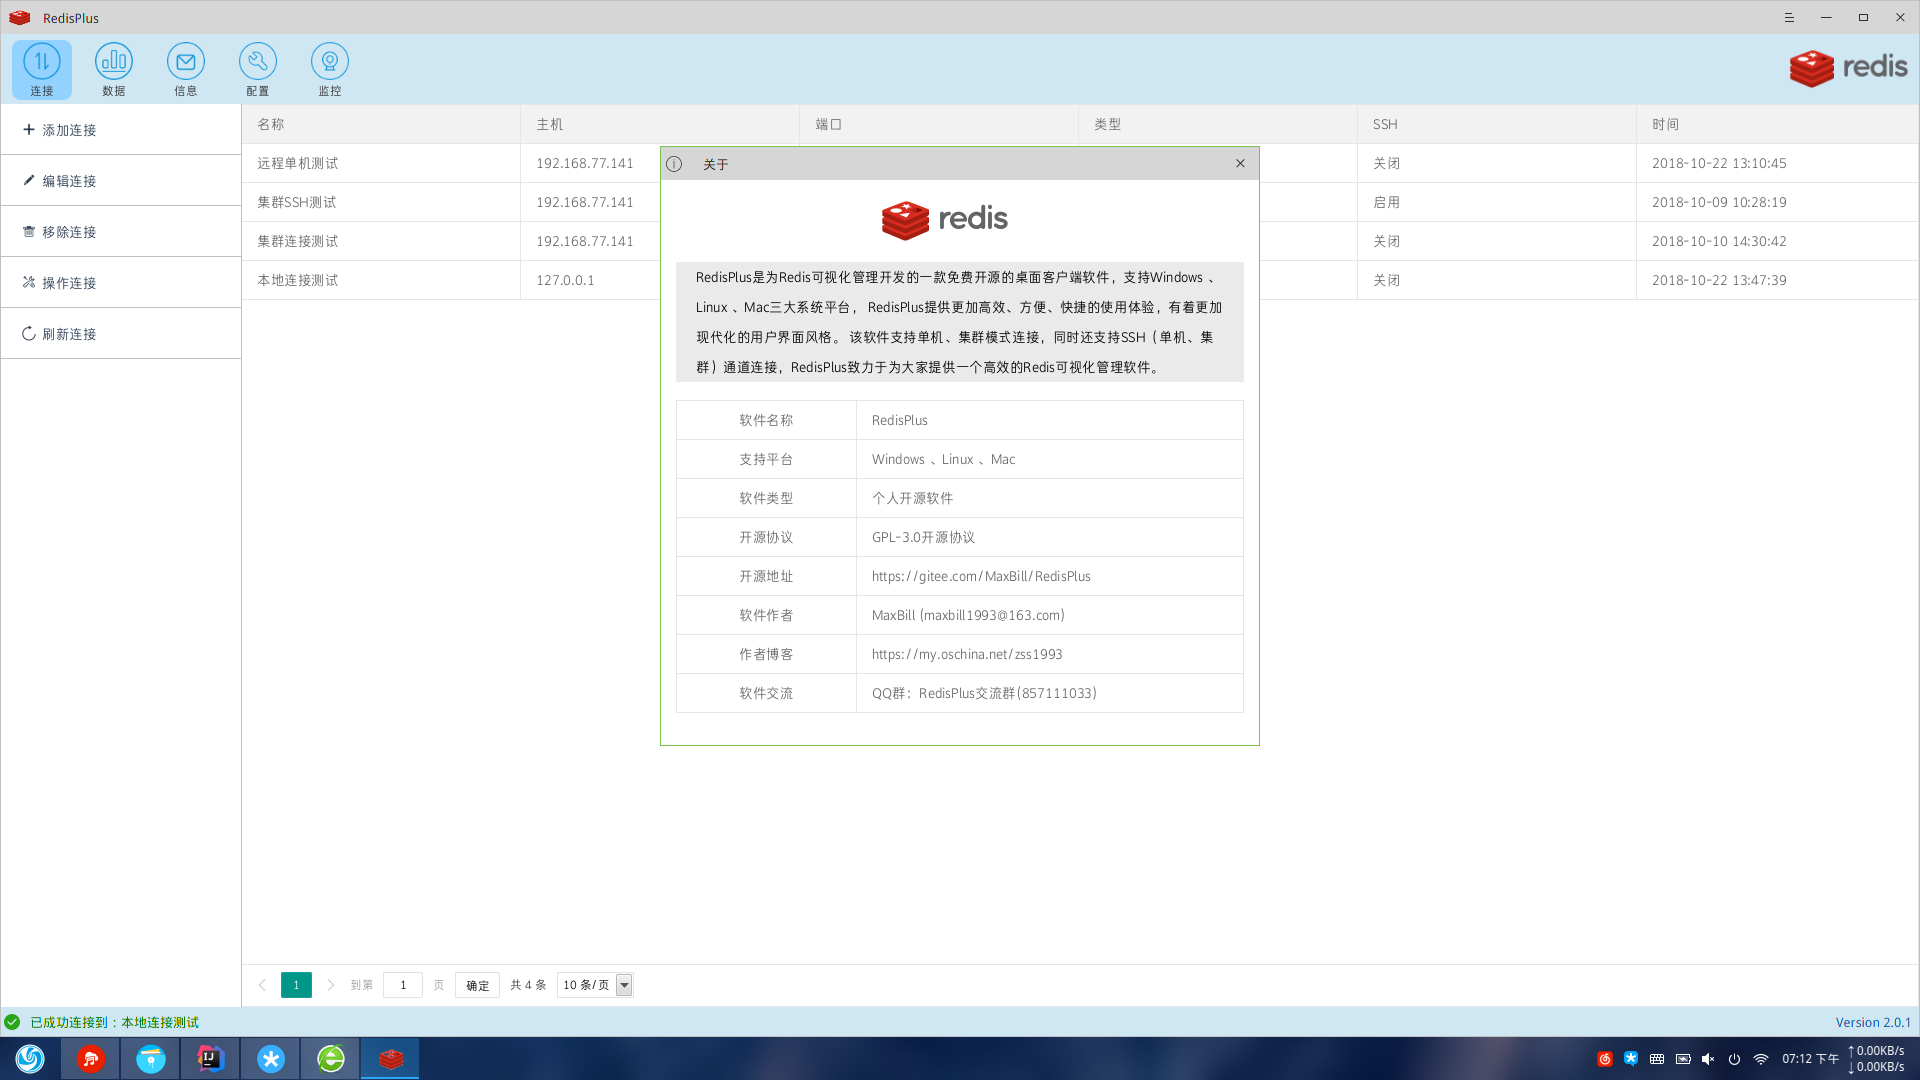Switch to RedisPlus in the taskbar

tap(391, 1058)
